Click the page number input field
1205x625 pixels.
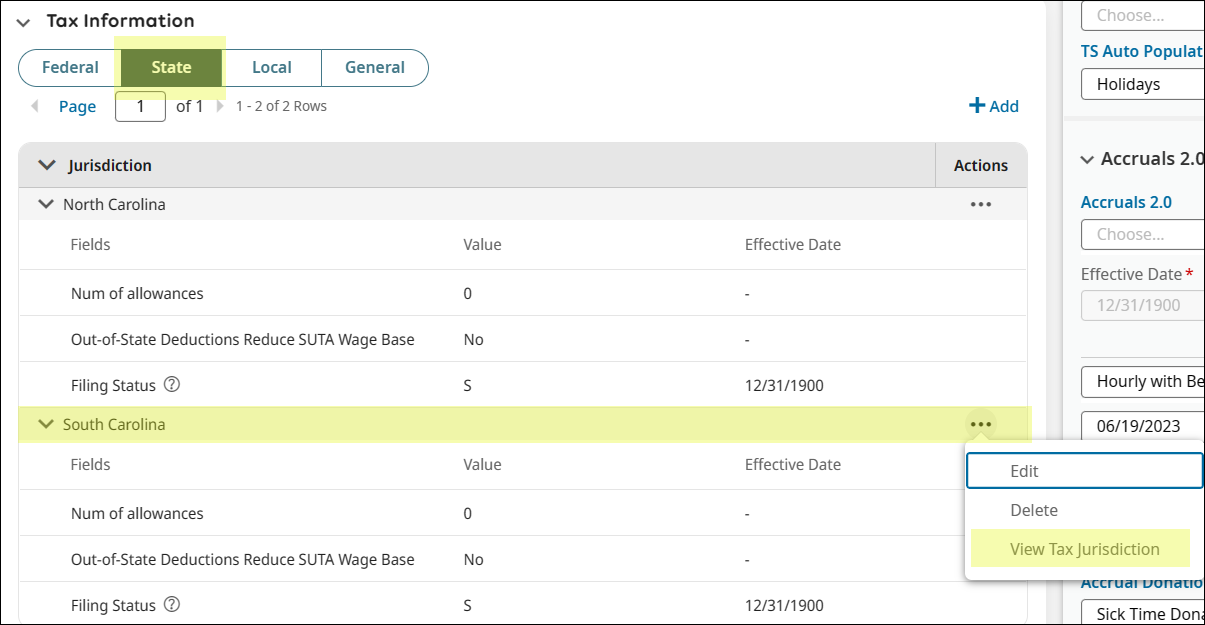(x=140, y=106)
